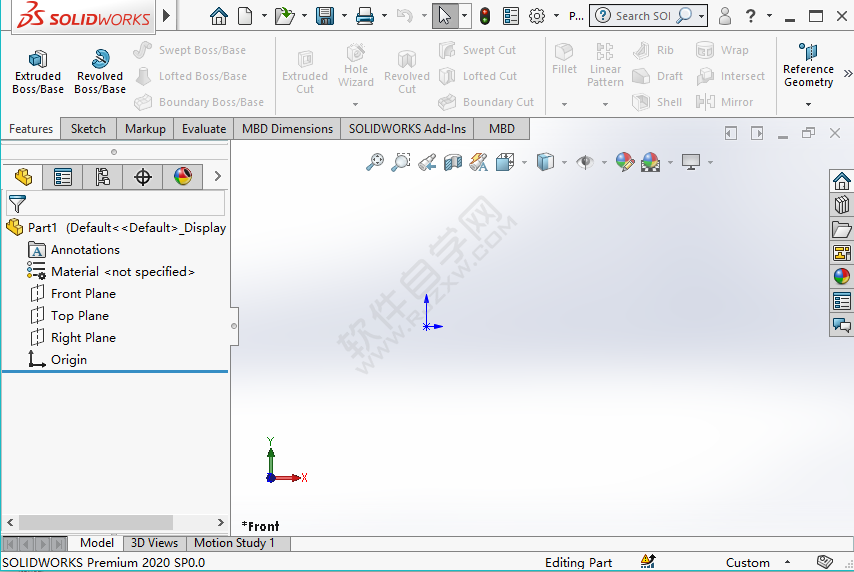Image resolution: width=854 pixels, height=572 pixels.
Task: Save the document with floppy icon
Action: (x=325, y=16)
